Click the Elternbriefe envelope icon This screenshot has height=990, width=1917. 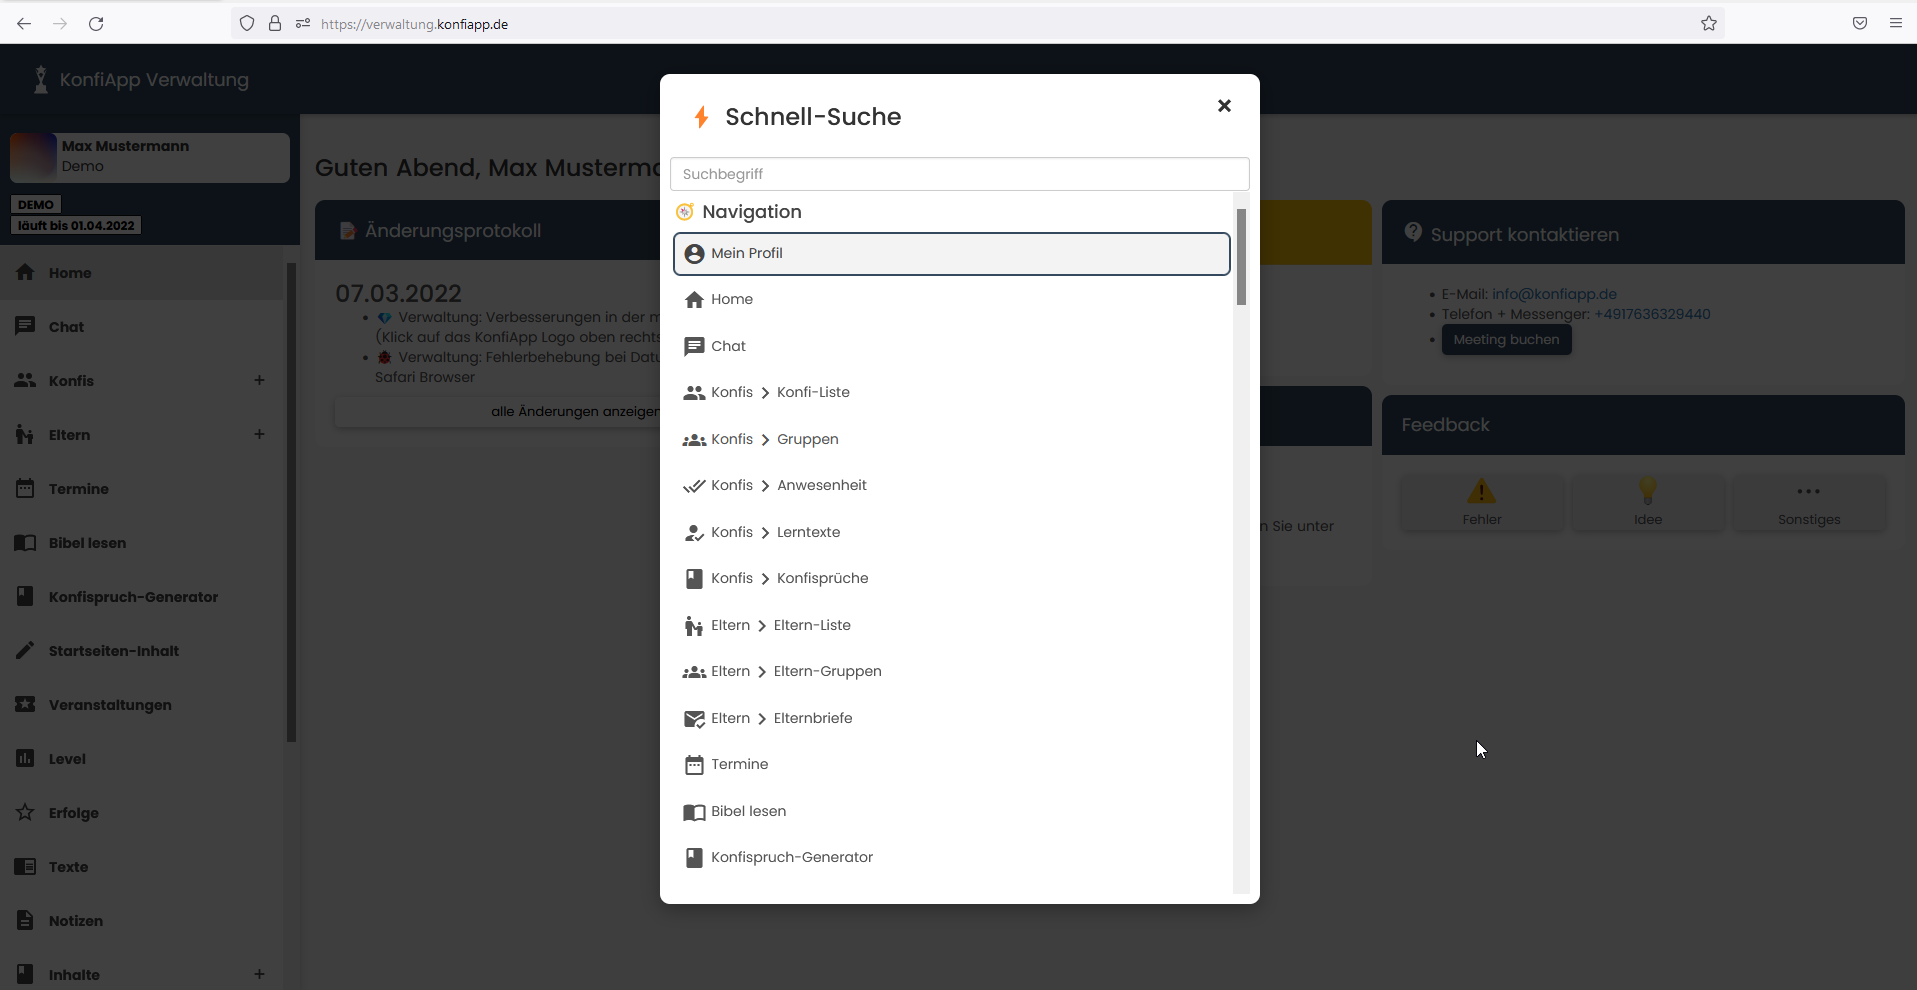[694, 719]
